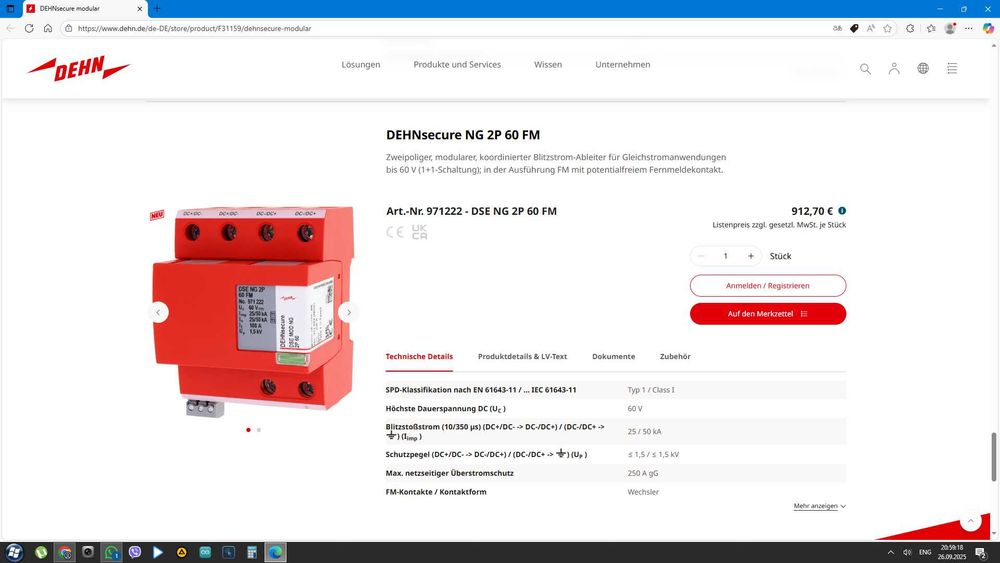This screenshot has height=563, width=1000.
Task: Open the watchlist list icon in header
Action: click(952, 68)
